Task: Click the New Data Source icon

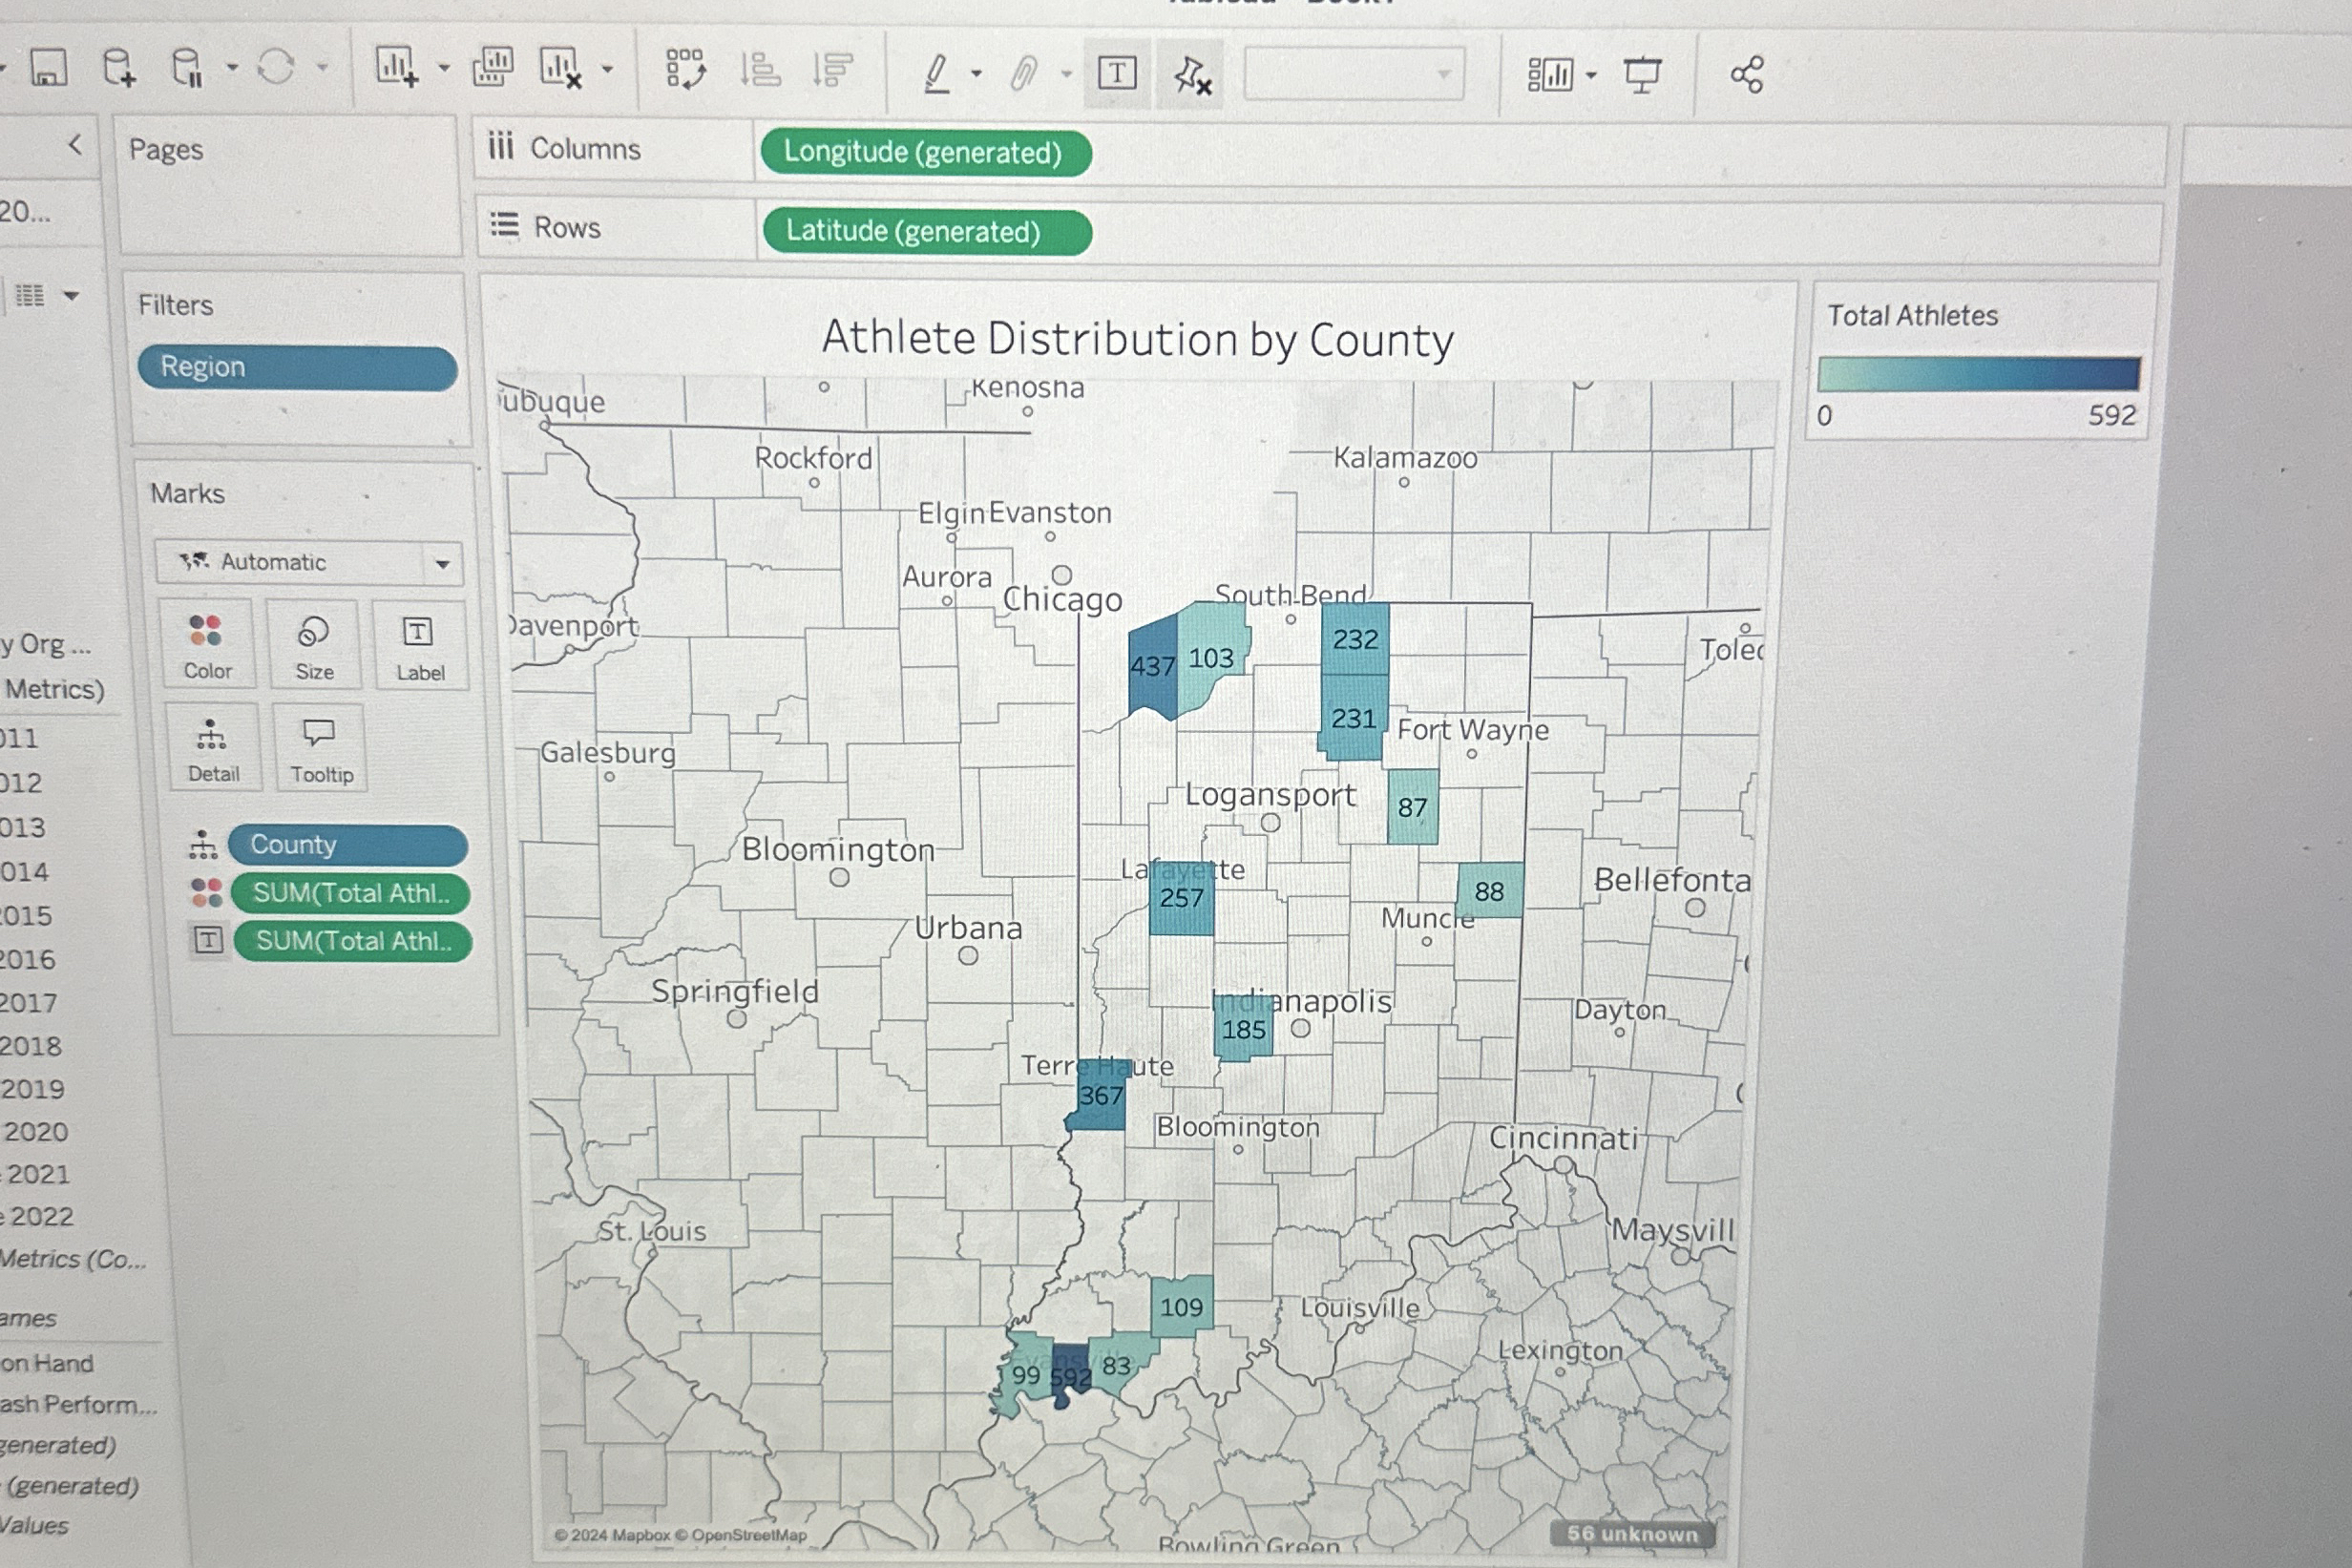Action: (118, 68)
